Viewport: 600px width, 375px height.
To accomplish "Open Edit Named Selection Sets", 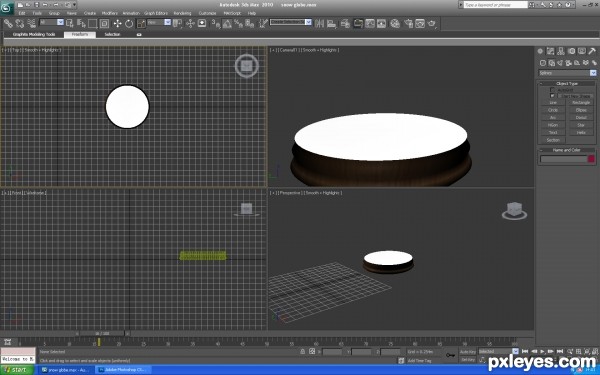I will click(263, 23).
